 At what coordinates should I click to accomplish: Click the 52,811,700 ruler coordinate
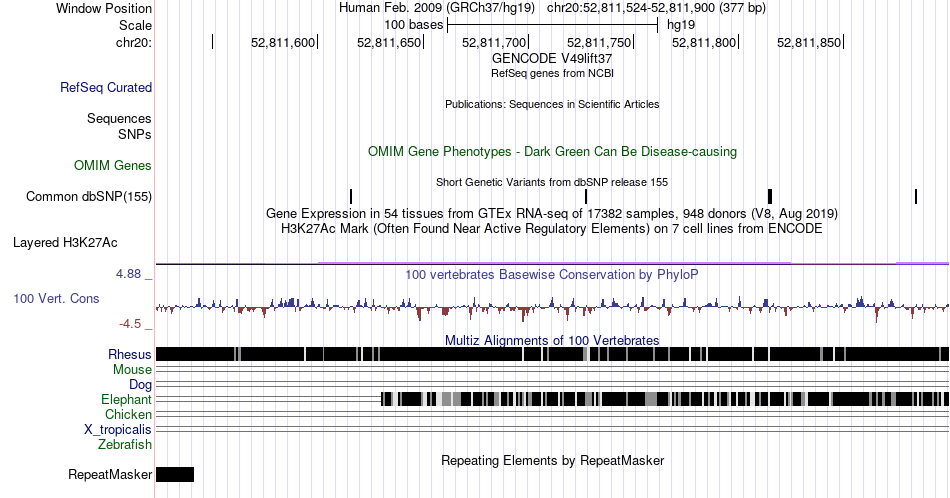494,42
